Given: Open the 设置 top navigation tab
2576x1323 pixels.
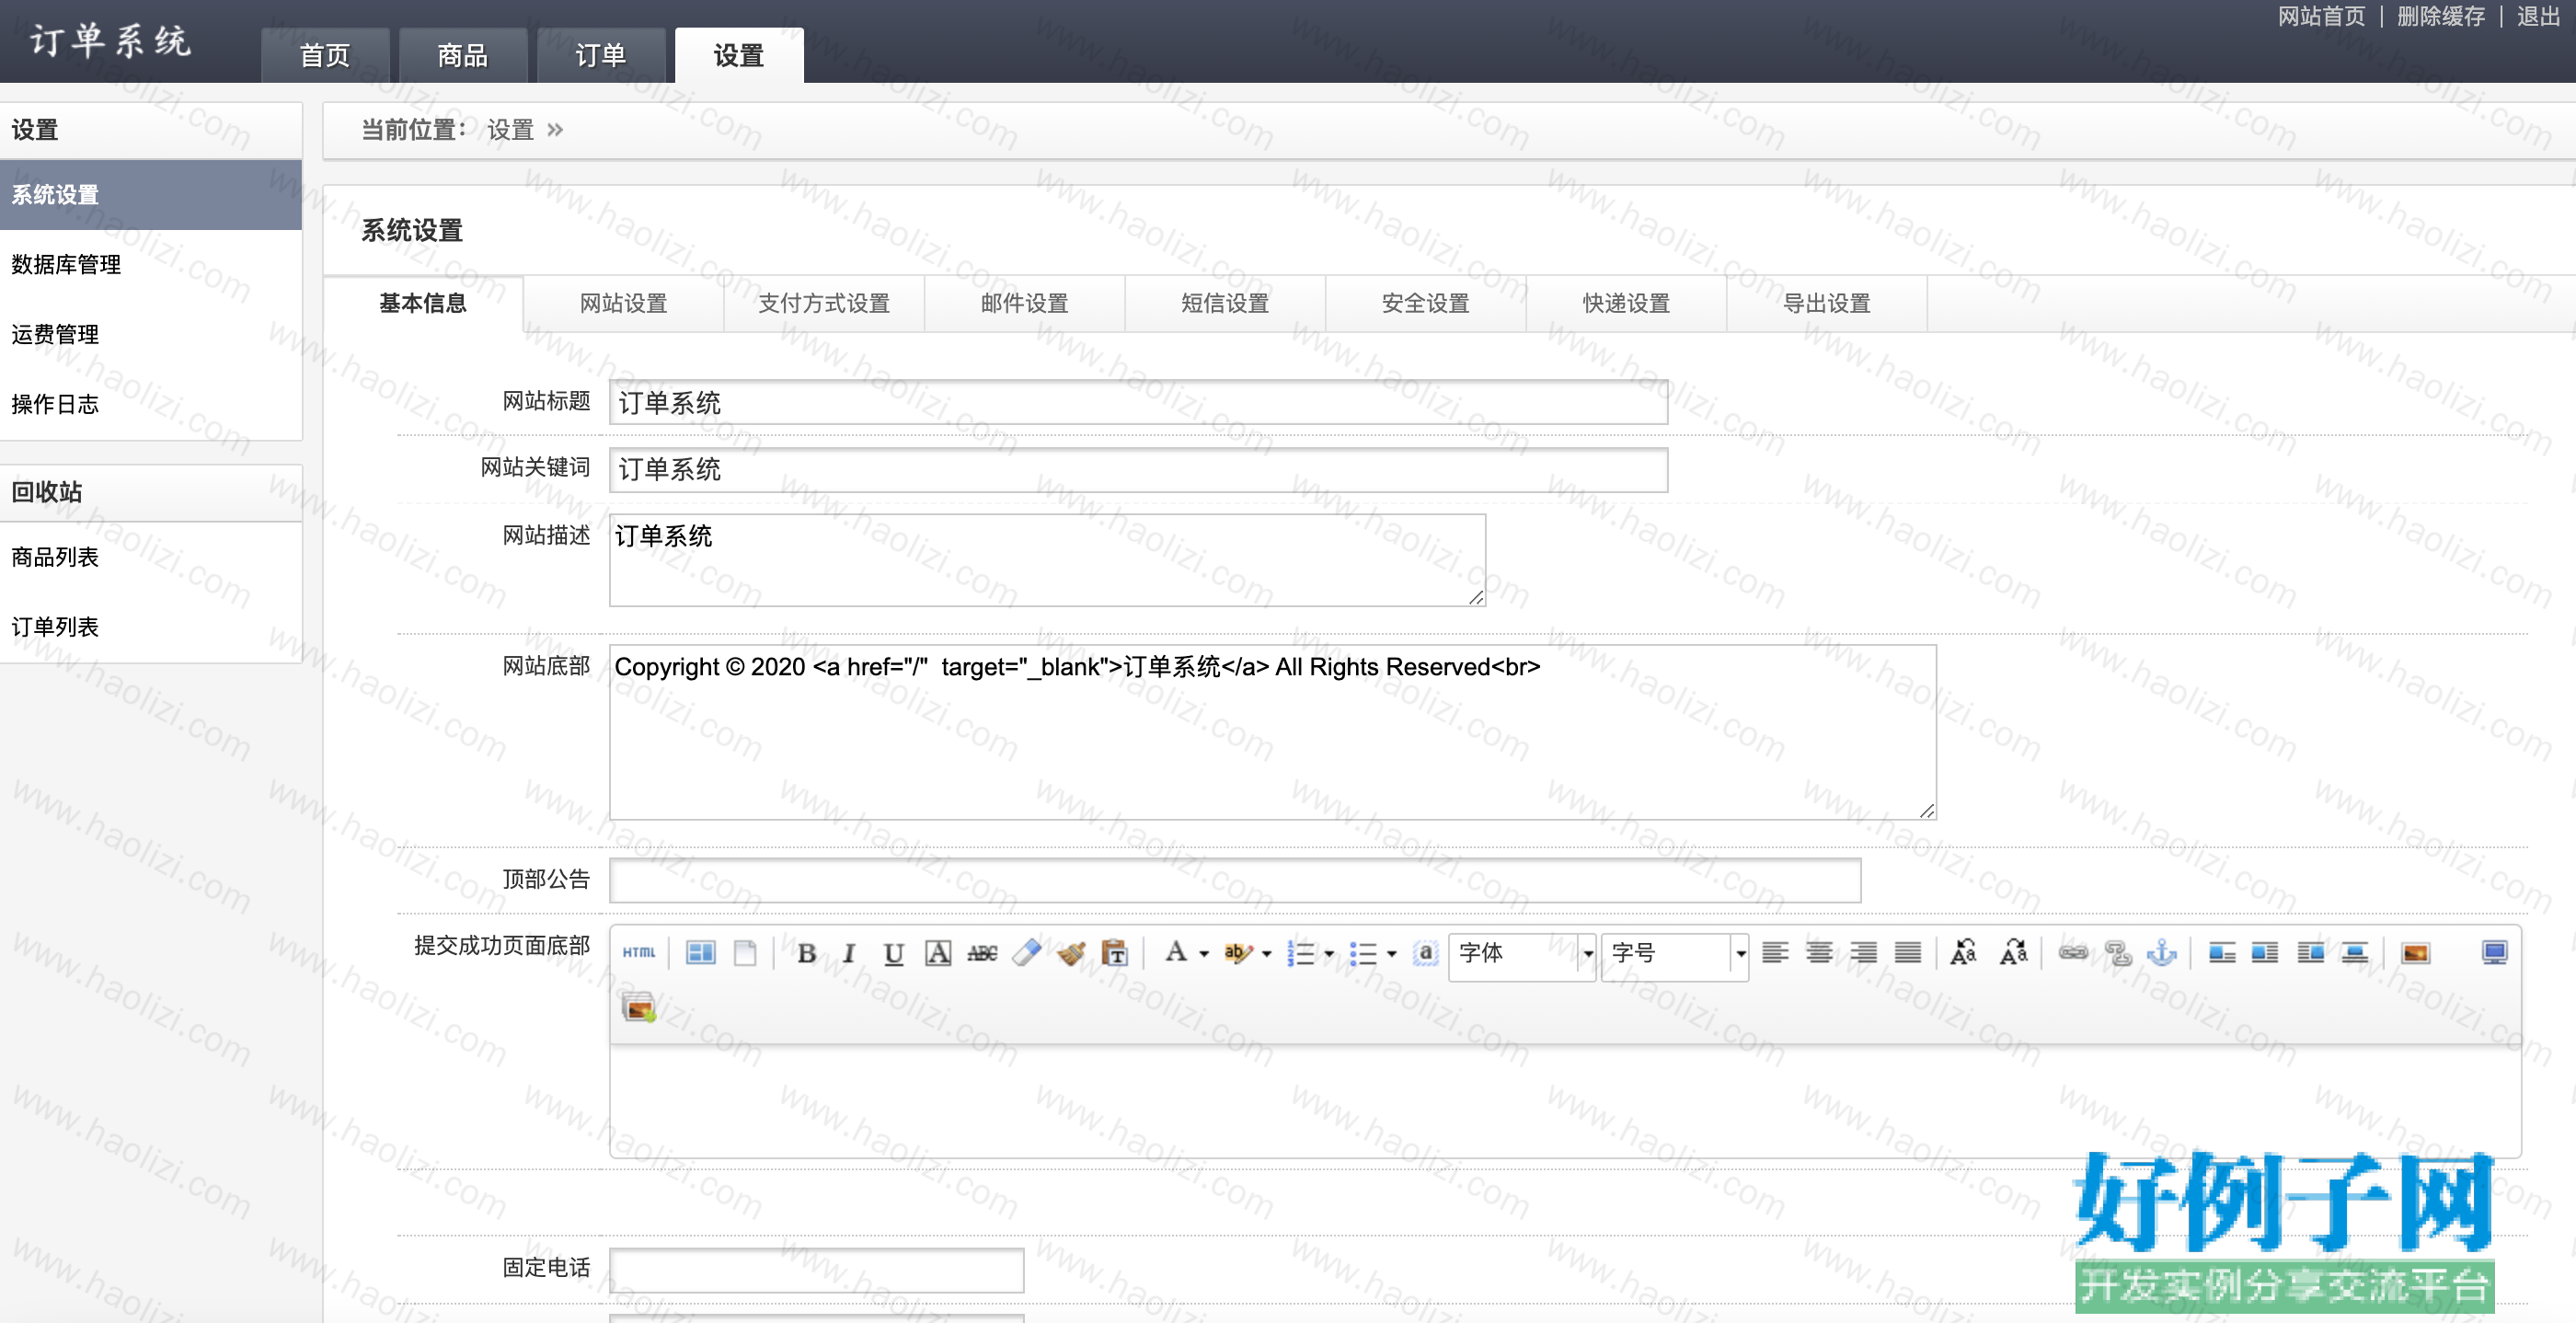Looking at the screenshot, I should point(739,55).
